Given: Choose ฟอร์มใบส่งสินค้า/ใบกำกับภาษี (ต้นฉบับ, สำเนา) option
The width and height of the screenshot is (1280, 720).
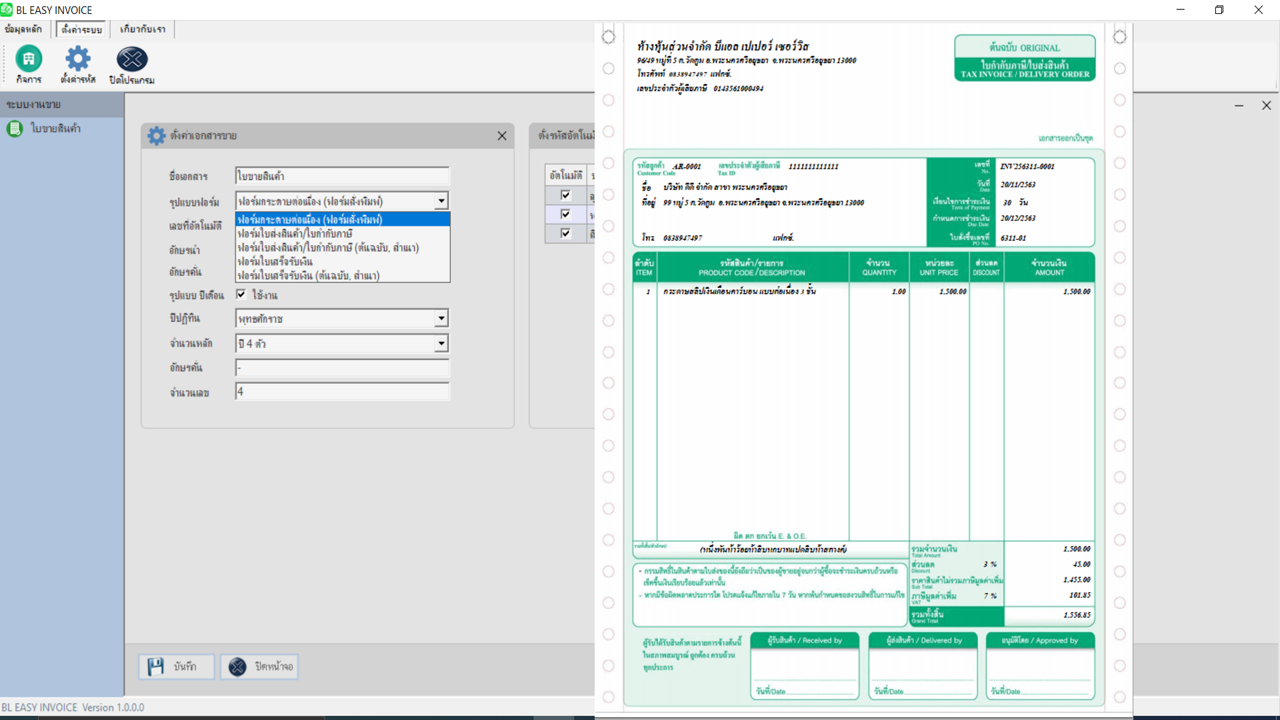Looking at the screenshot, I should click(342, 247).
